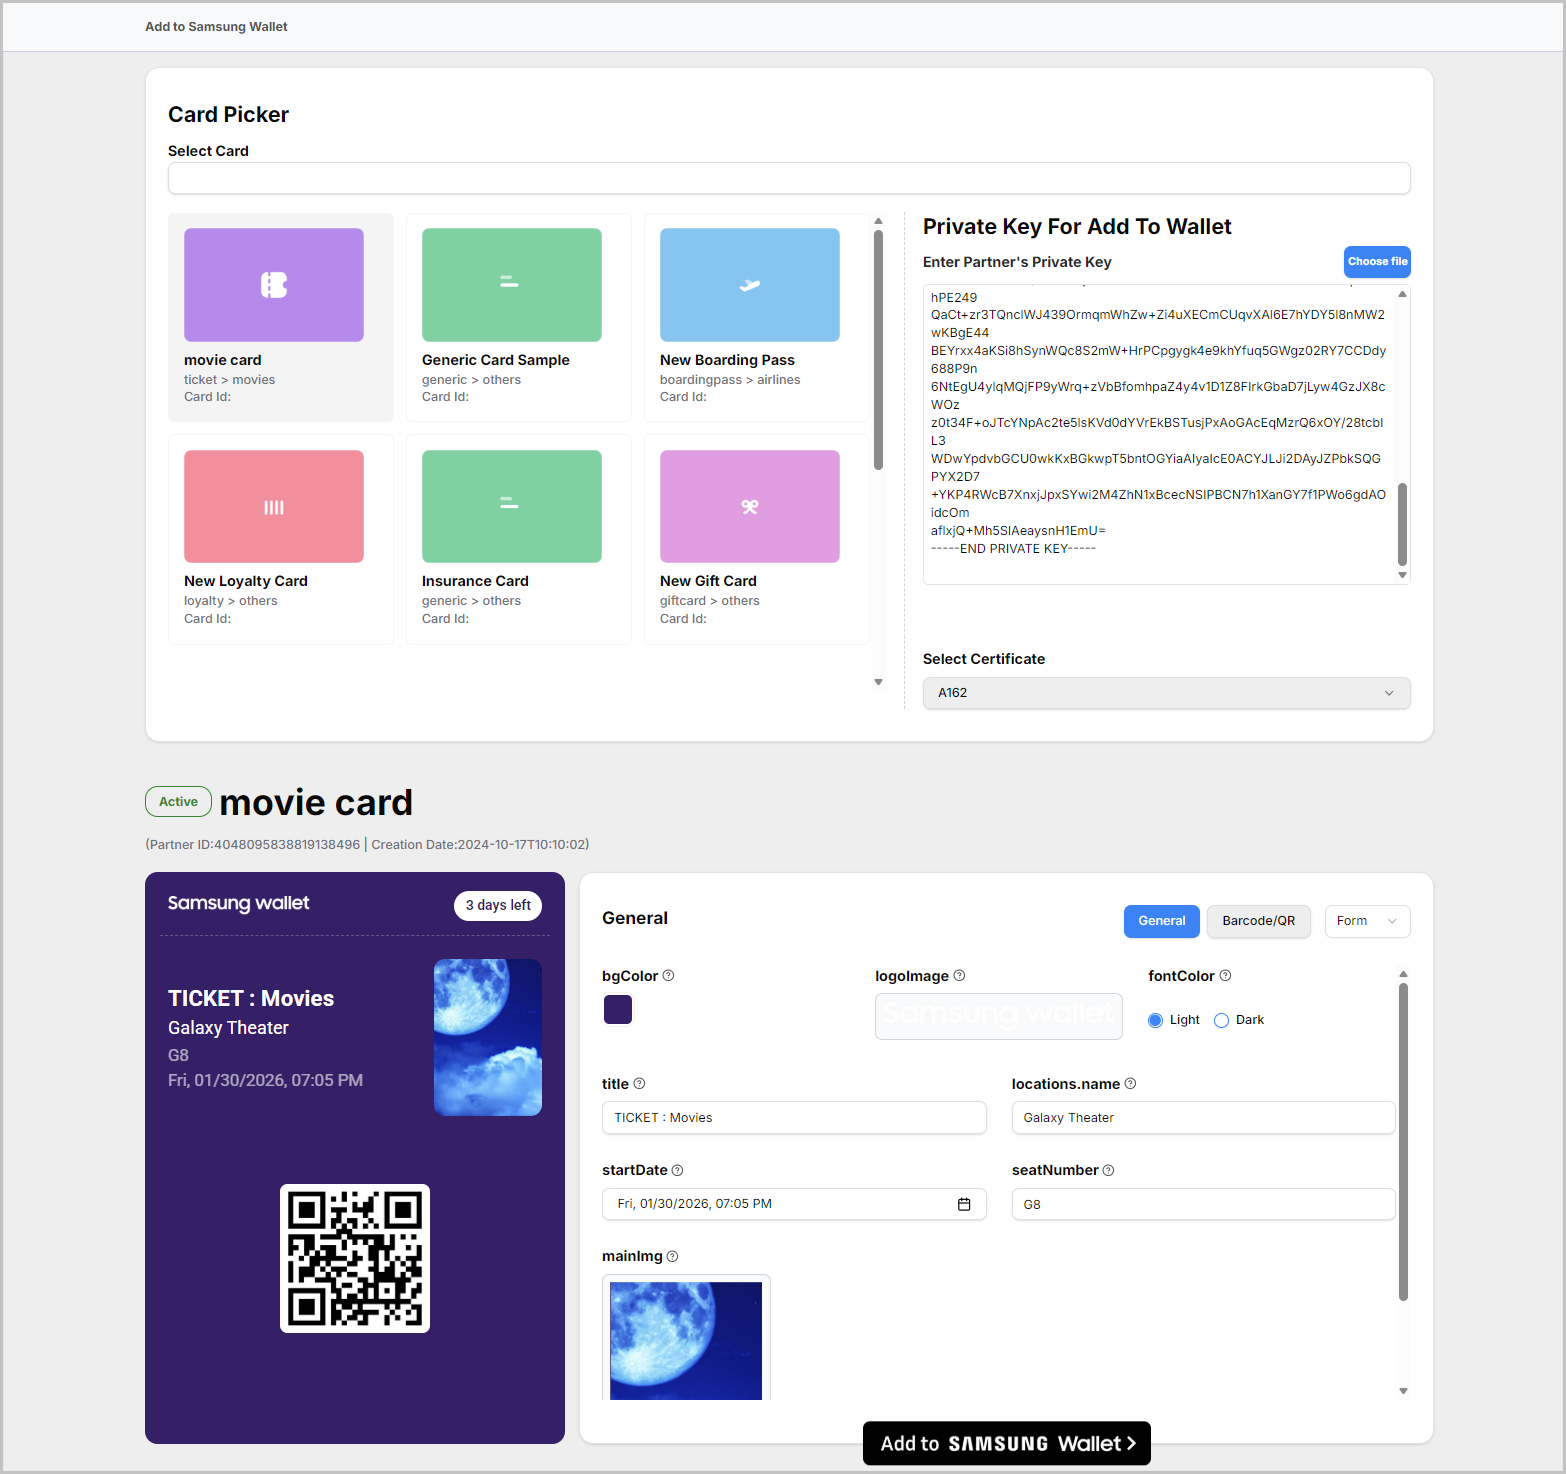The width and height of the screenshot is (1566, 1474).
Task: Click the title input field
Action: pos(793,1118)
